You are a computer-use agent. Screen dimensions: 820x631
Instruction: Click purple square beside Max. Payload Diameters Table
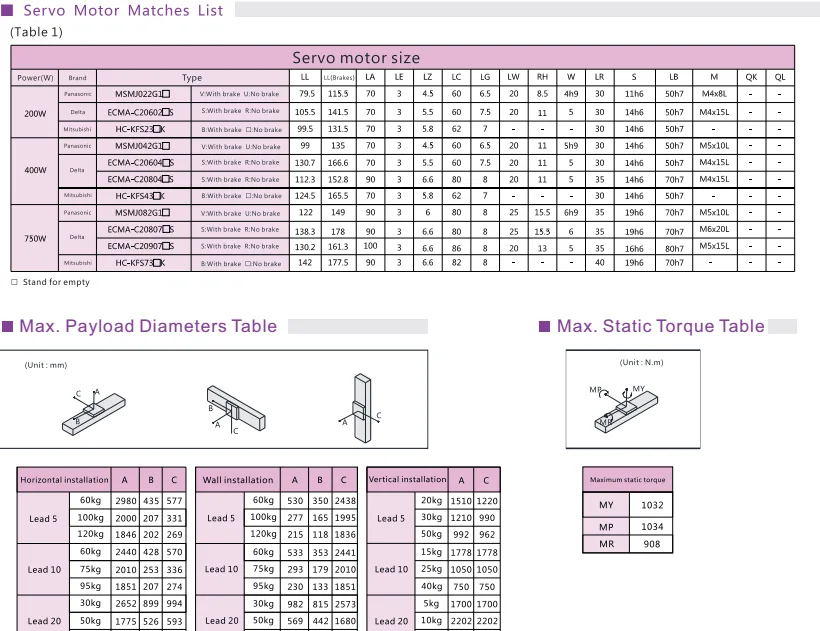point(7,326)
